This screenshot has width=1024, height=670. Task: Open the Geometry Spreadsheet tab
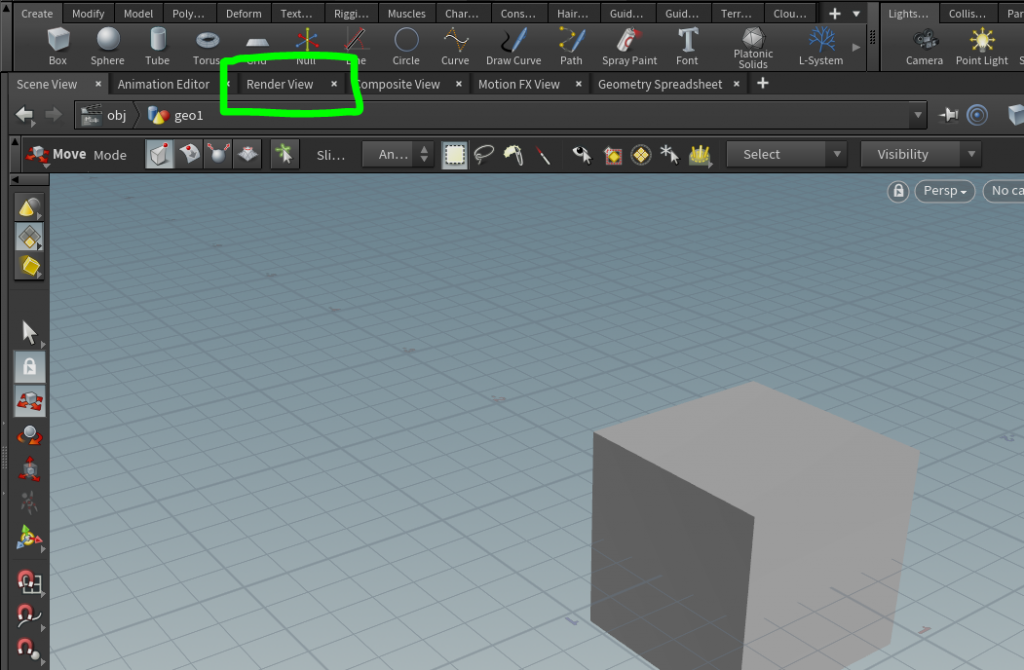pyautogui.click(x=661, y=84)
